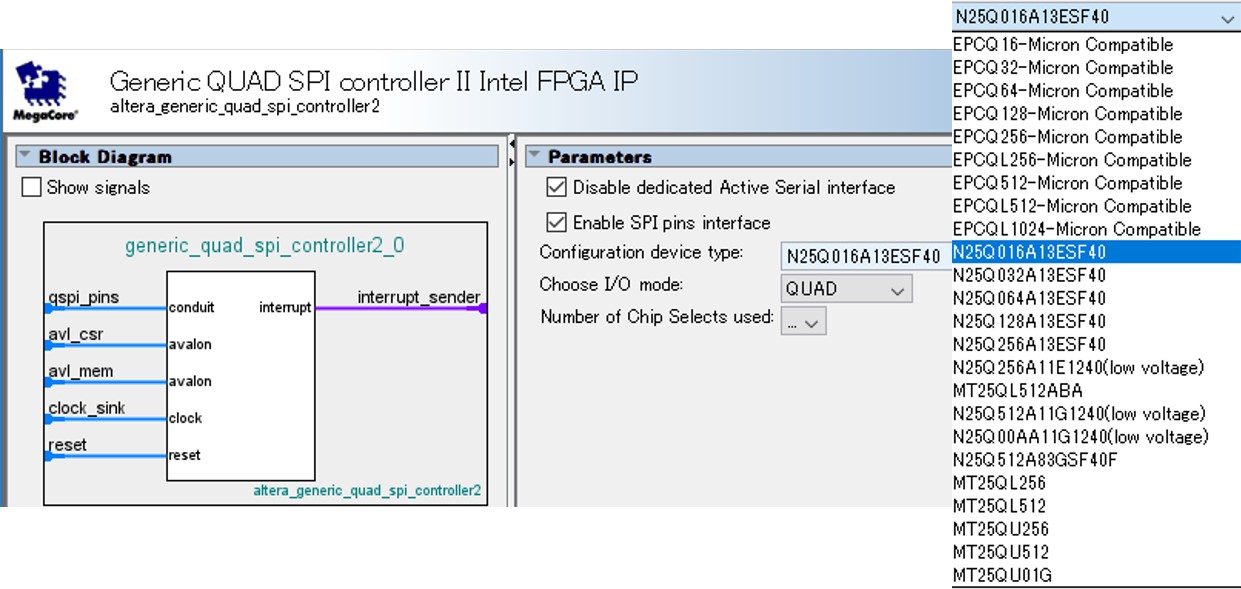The image size is (1241, 589).
Task: Open the Choose I/O mode dropdown
Action: 846,289
